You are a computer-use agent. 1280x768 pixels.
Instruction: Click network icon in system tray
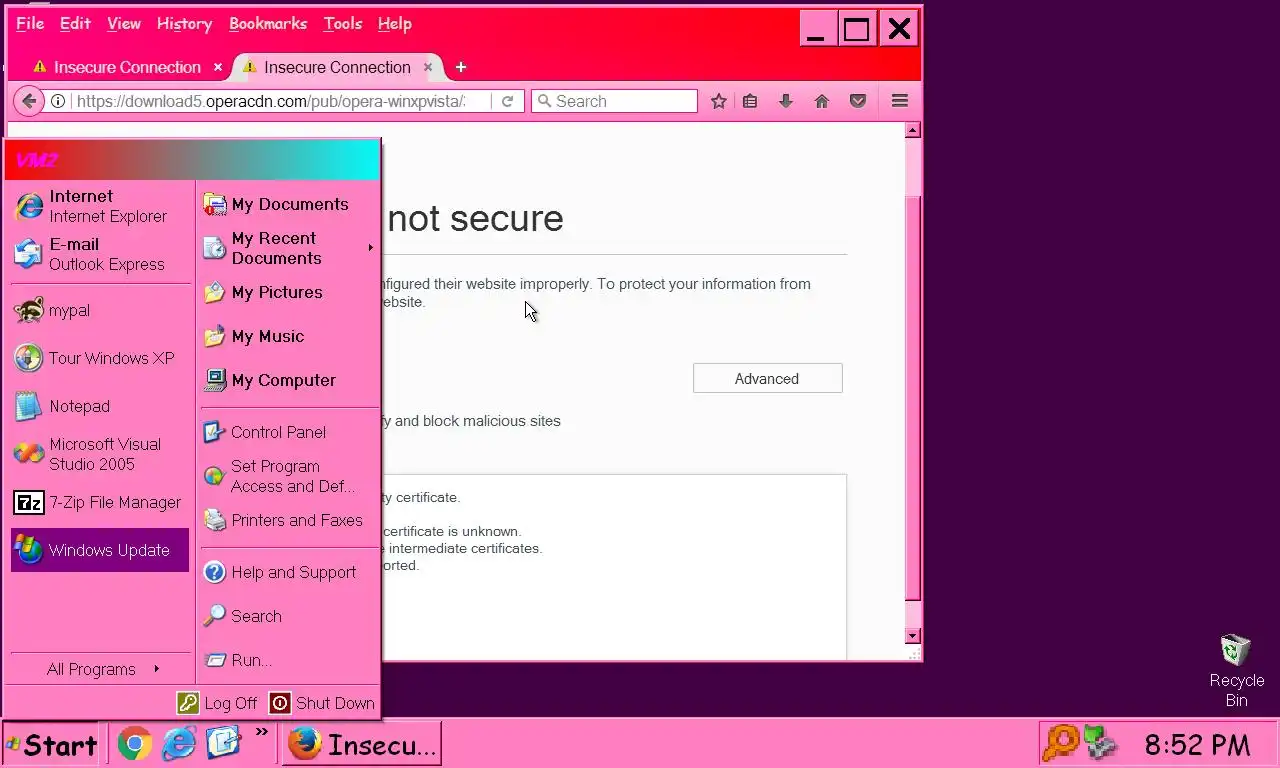1100,744
